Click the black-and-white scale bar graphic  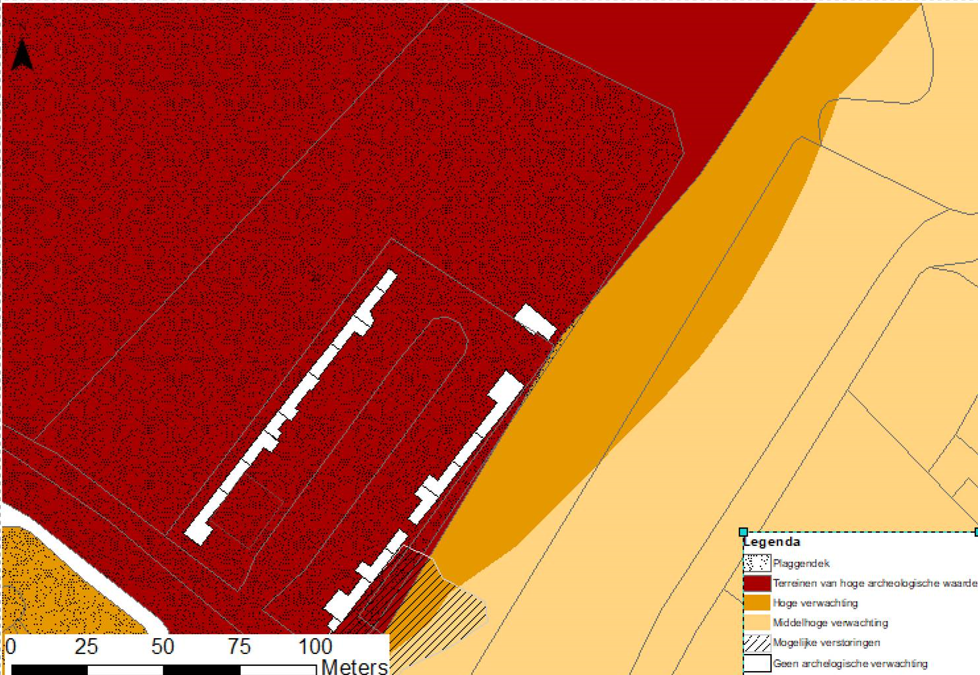(164, 670)
